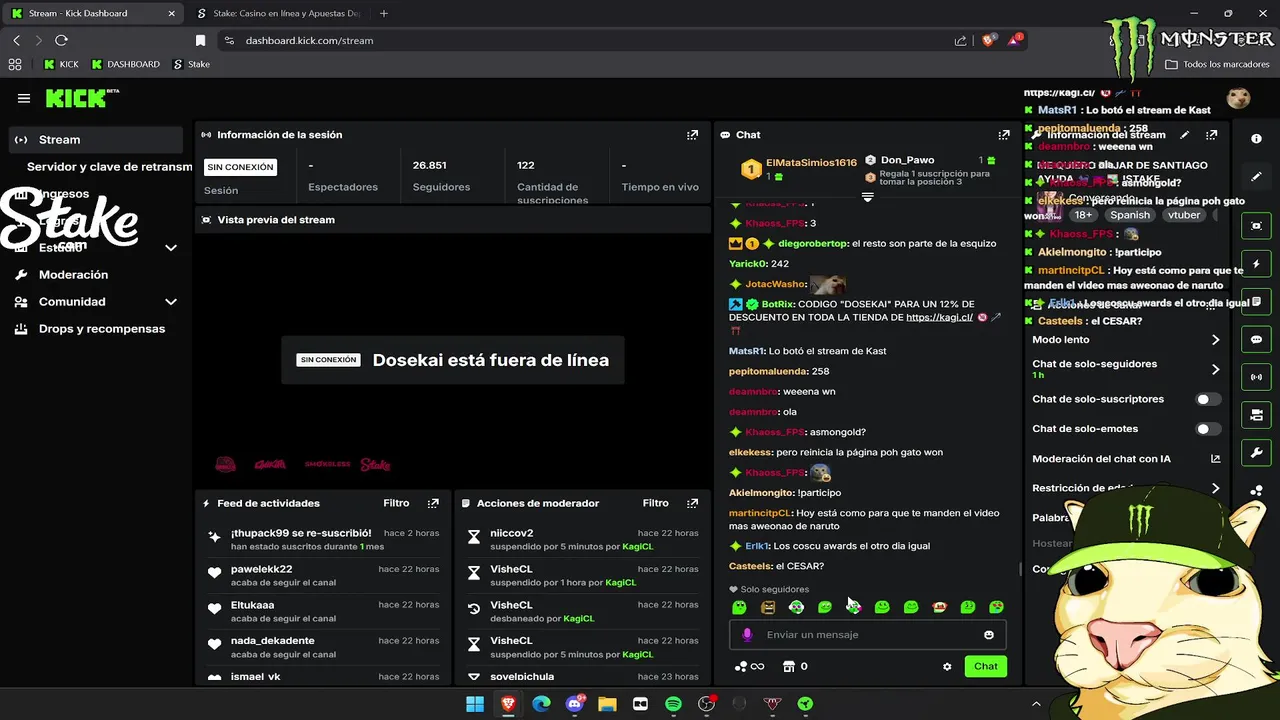Screen dimensions: 1280x720
Task: Toggle Chat de solo-emotes switch
Action: [x=1208, y=429]
